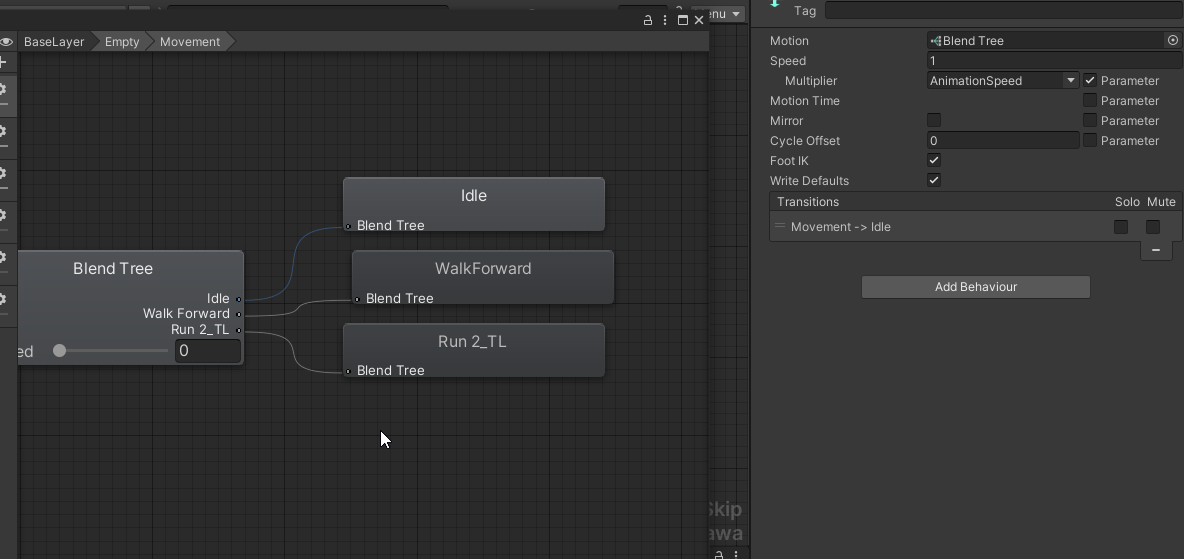1184x559 pixels.
Task: Click the Blend Tree icon in the Motion field
Action: point(936,41)
